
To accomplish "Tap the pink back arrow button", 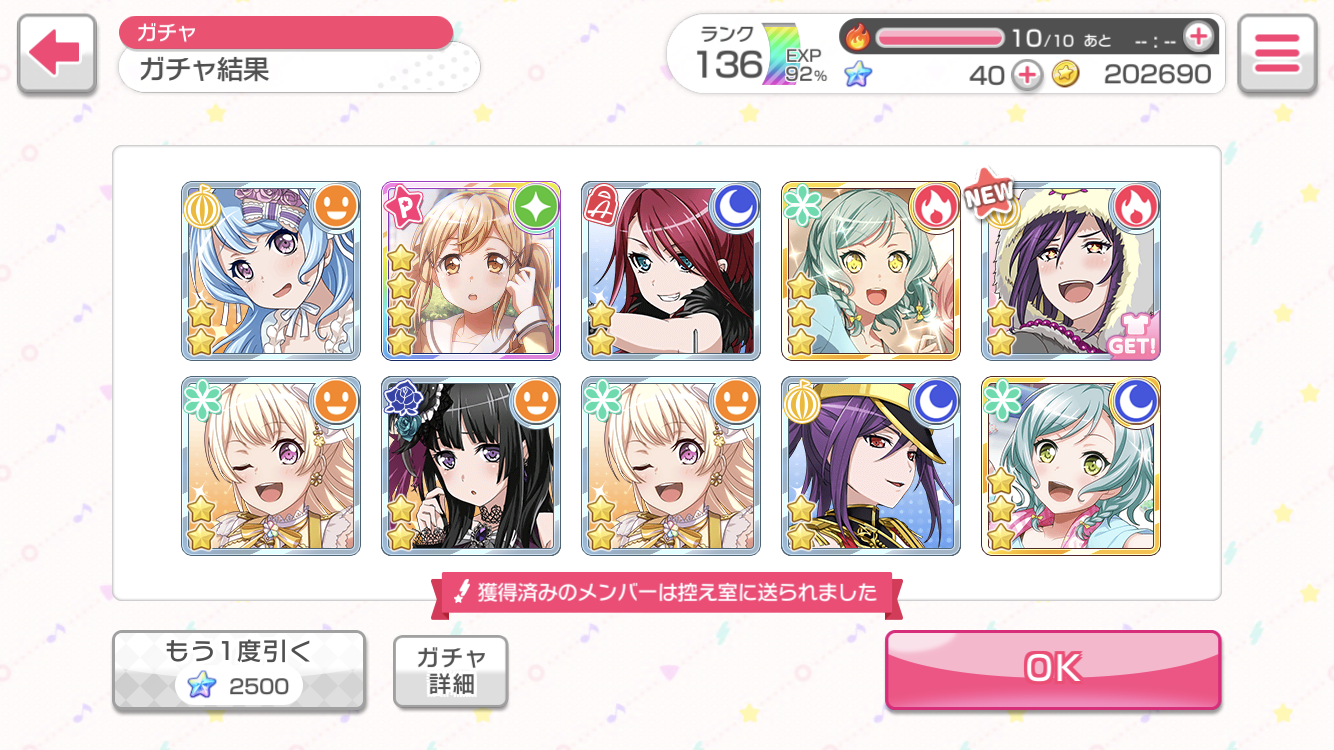I will 57,54.
